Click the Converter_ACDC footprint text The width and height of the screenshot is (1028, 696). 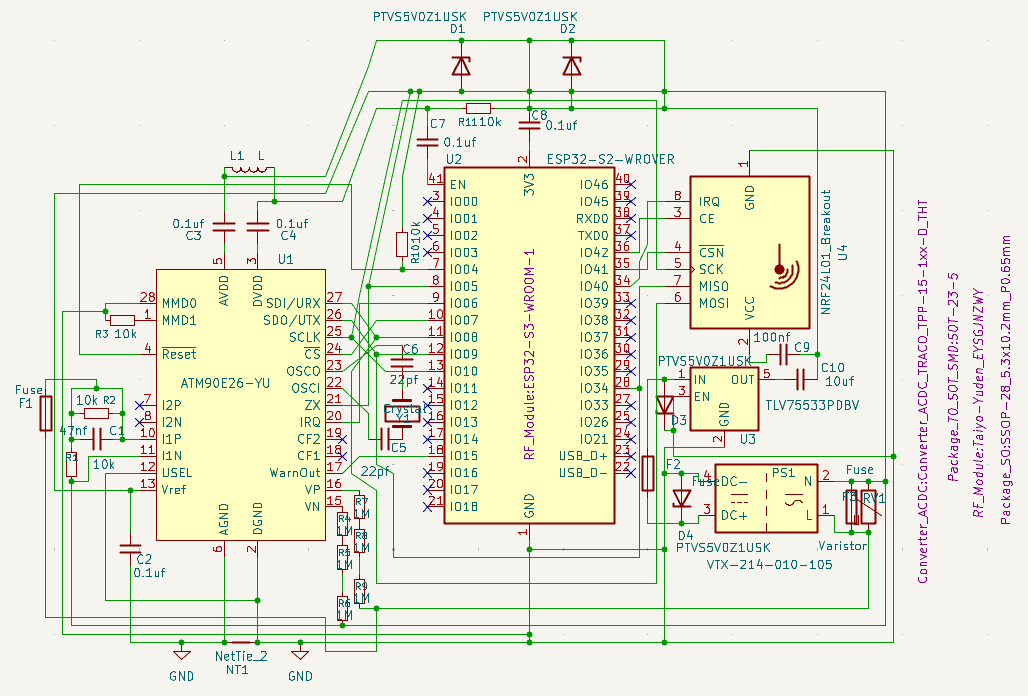coord(922,392)
